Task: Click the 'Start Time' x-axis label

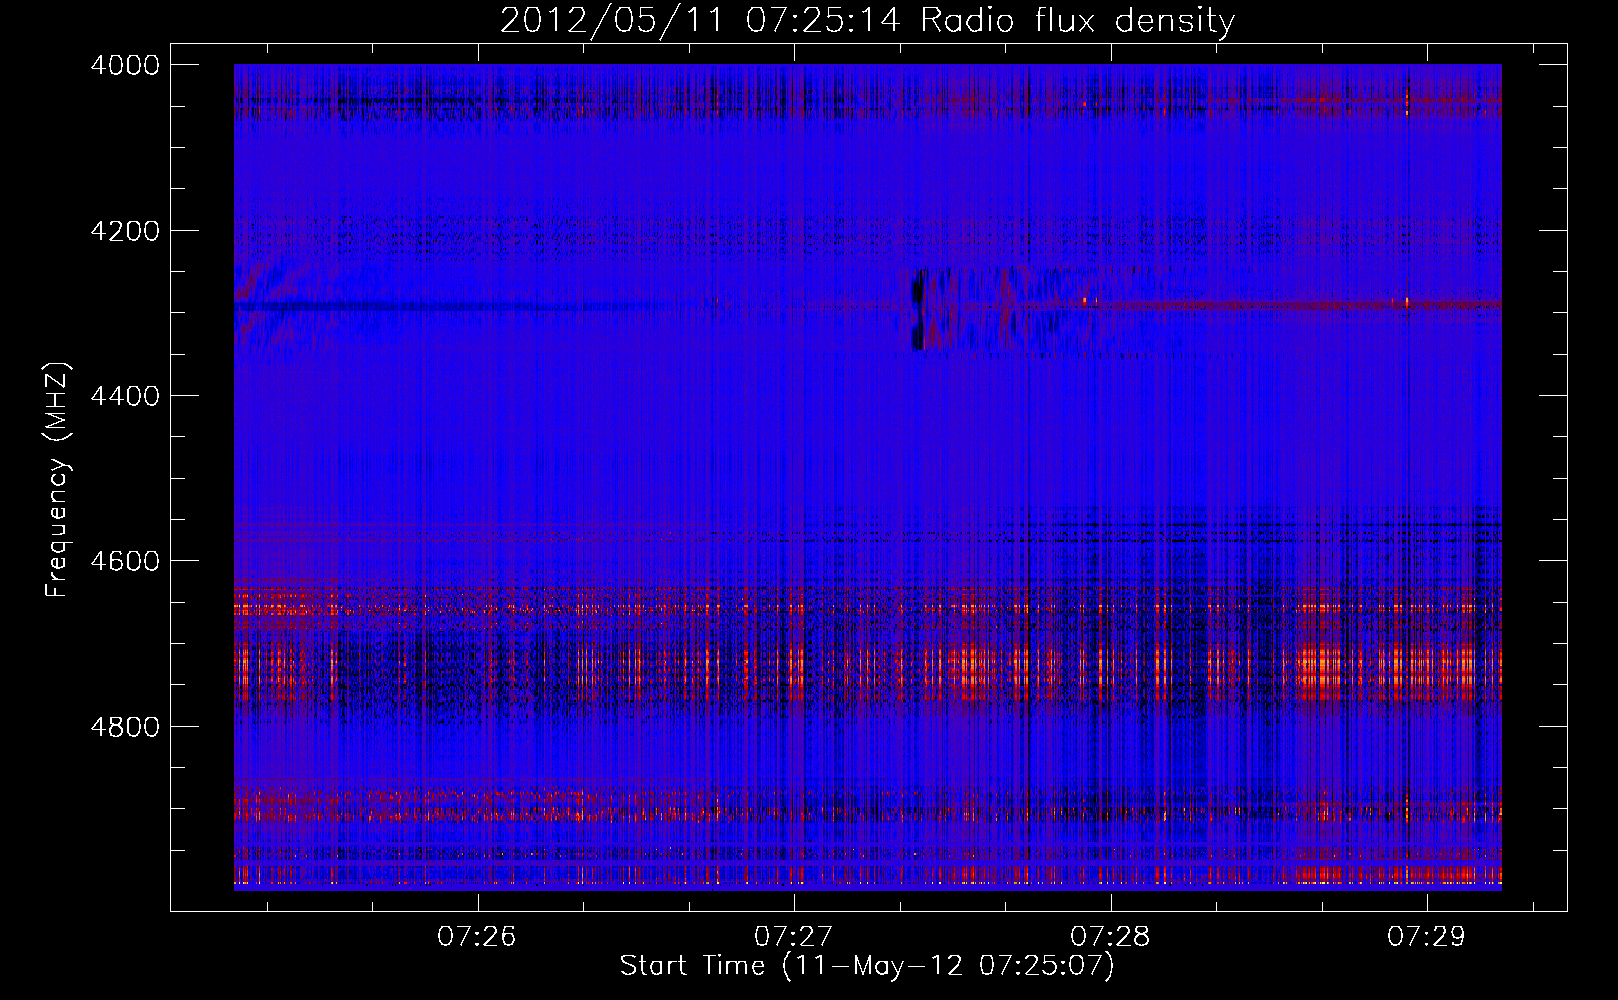Action: point(866,965)
